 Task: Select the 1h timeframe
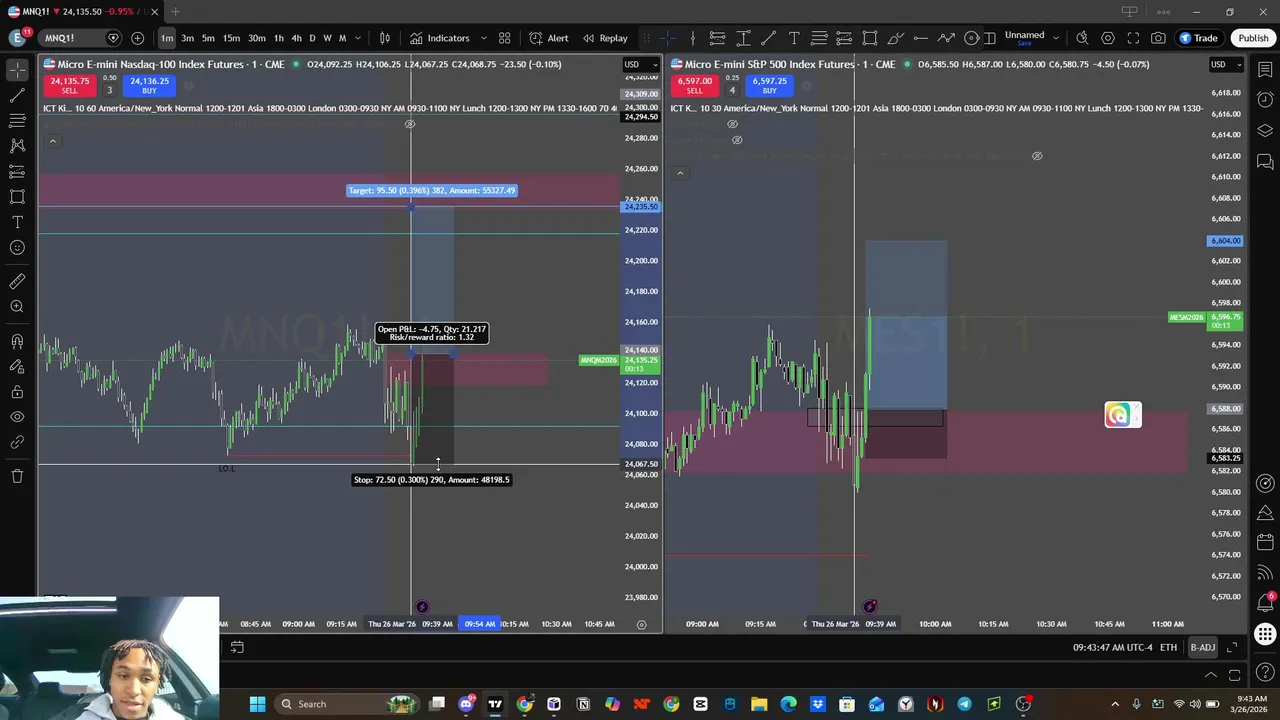pos(279,38)
